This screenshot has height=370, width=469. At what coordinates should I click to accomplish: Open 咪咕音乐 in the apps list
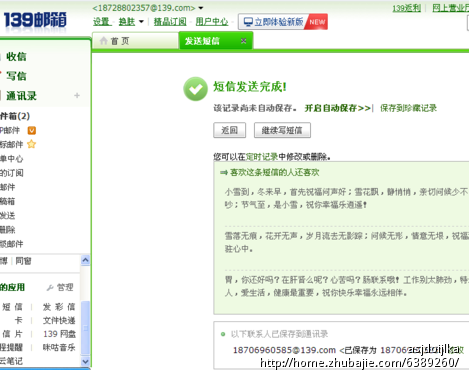coord(59,347)
